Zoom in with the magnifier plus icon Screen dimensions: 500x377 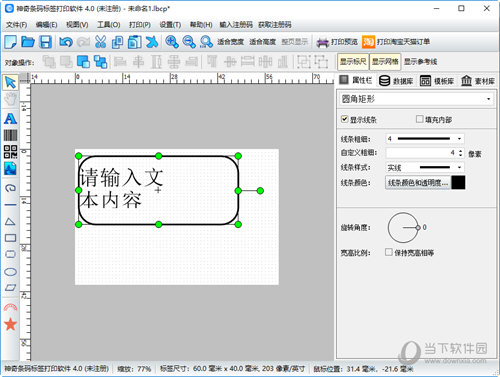click(172, 42)
